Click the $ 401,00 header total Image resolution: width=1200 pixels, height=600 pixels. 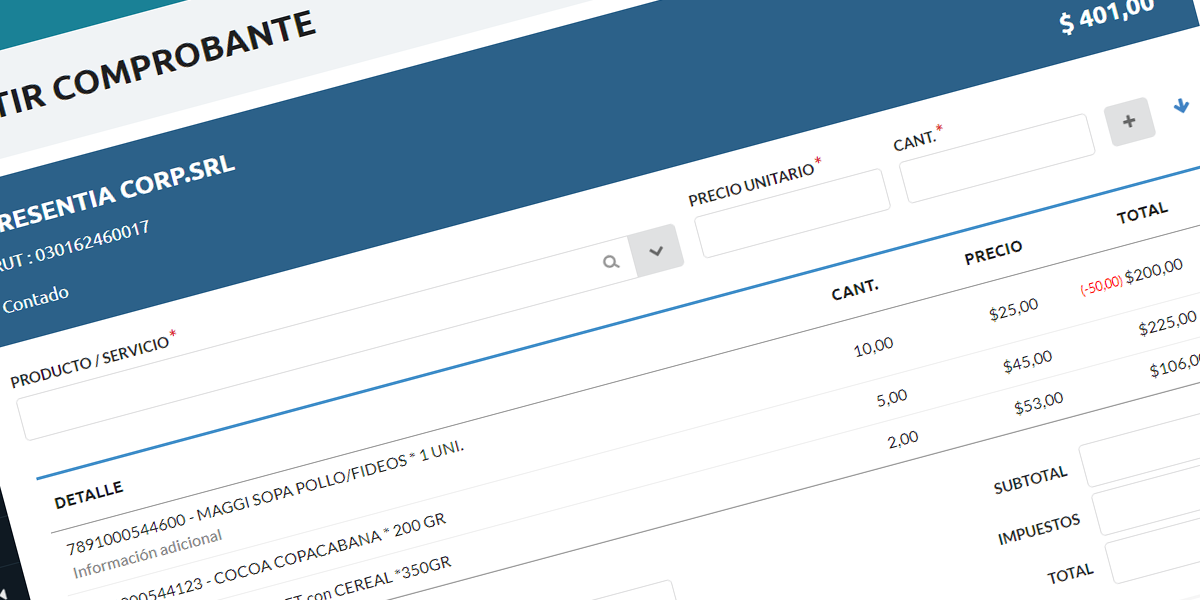1107,14
